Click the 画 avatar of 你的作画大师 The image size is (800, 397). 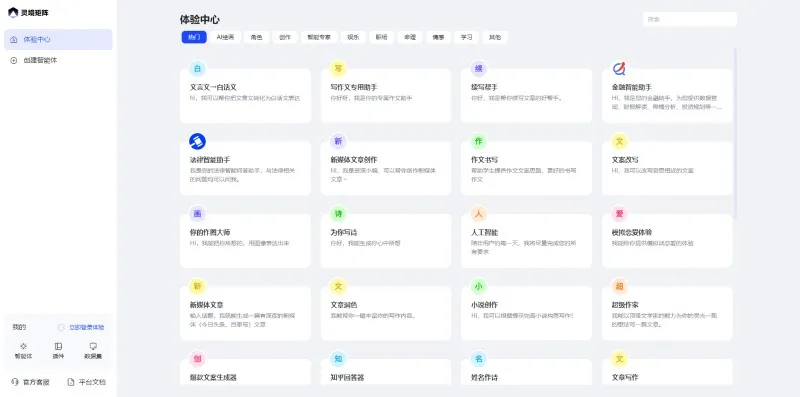(197, 213)
